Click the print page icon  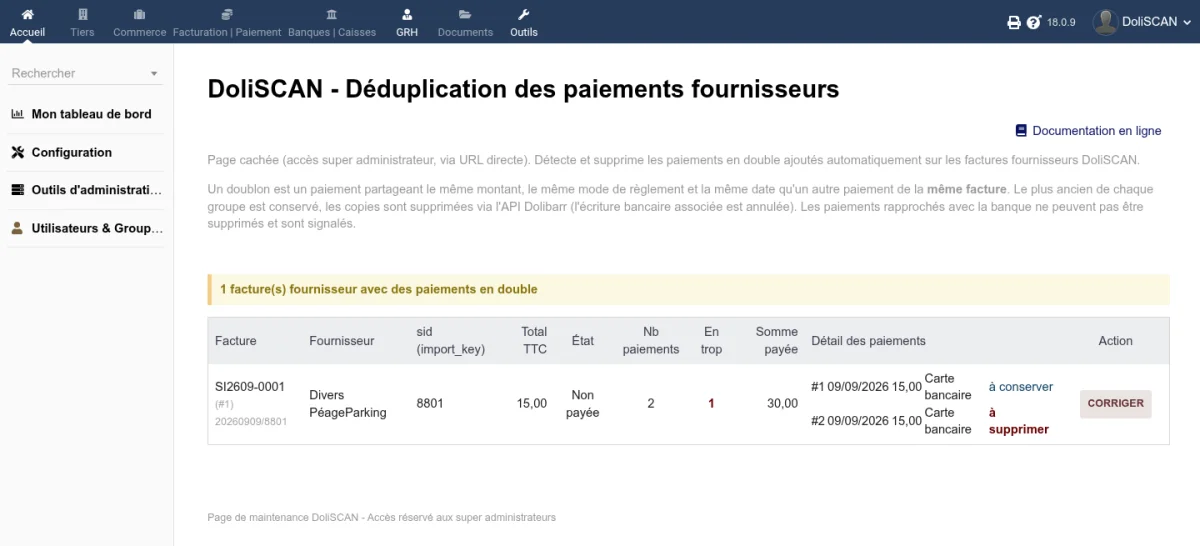click(1014, 22)
